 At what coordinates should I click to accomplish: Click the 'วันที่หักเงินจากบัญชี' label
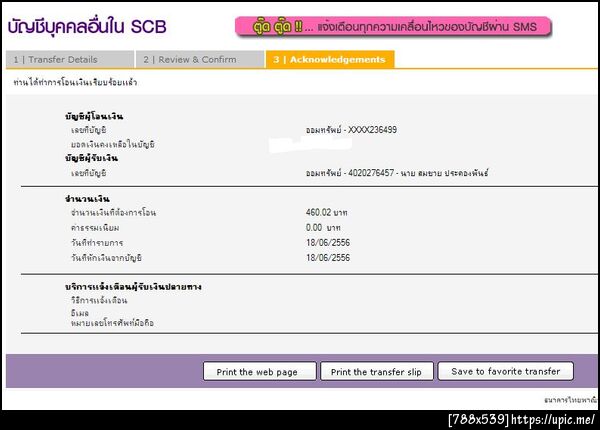[106, 258]
